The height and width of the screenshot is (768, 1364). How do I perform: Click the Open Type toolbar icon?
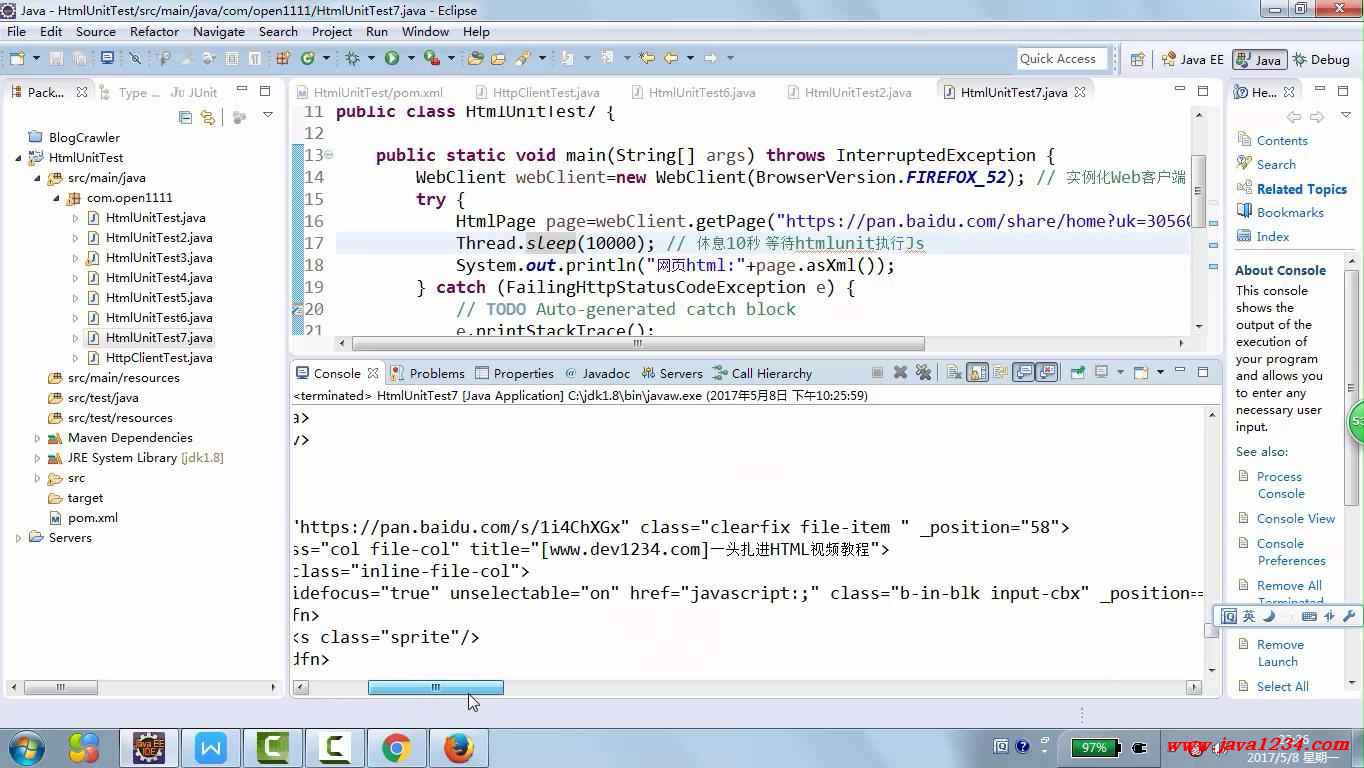[475, 58]
